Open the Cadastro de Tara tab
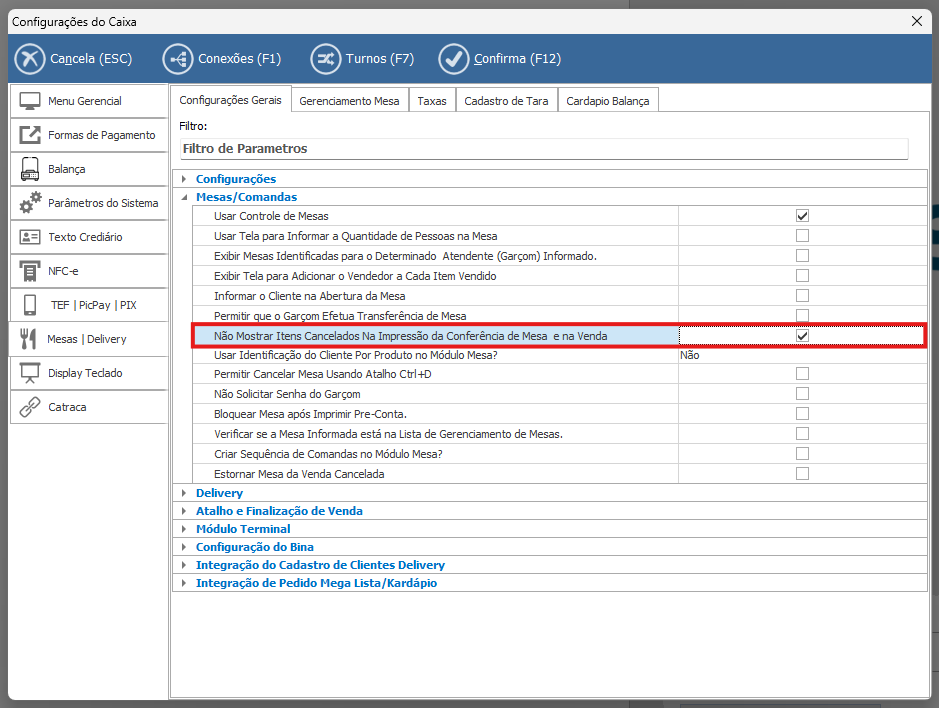The height and width of the screenshot is (708, 939). (x=506, y=101)
